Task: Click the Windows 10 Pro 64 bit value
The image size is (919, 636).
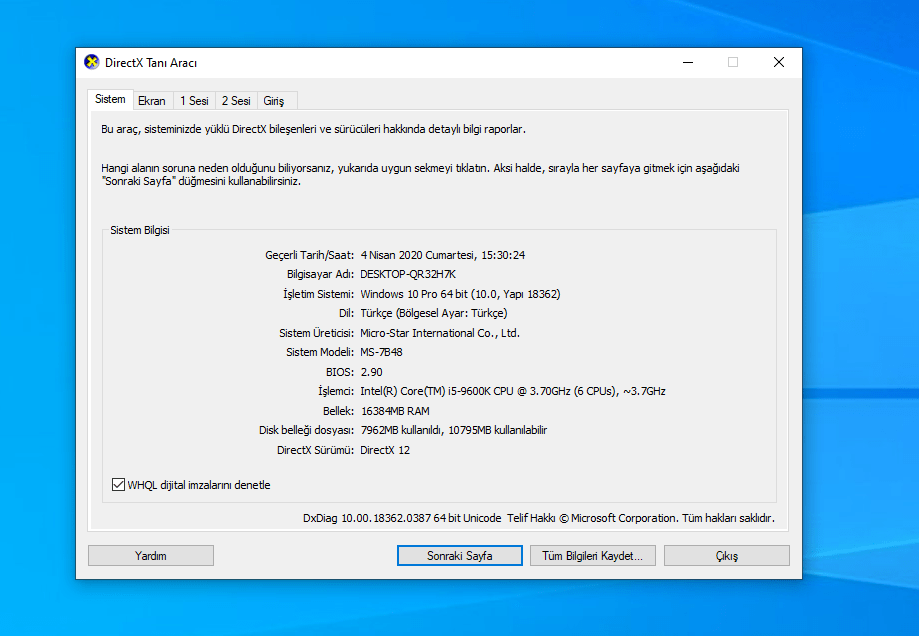Action: [460, 294]
